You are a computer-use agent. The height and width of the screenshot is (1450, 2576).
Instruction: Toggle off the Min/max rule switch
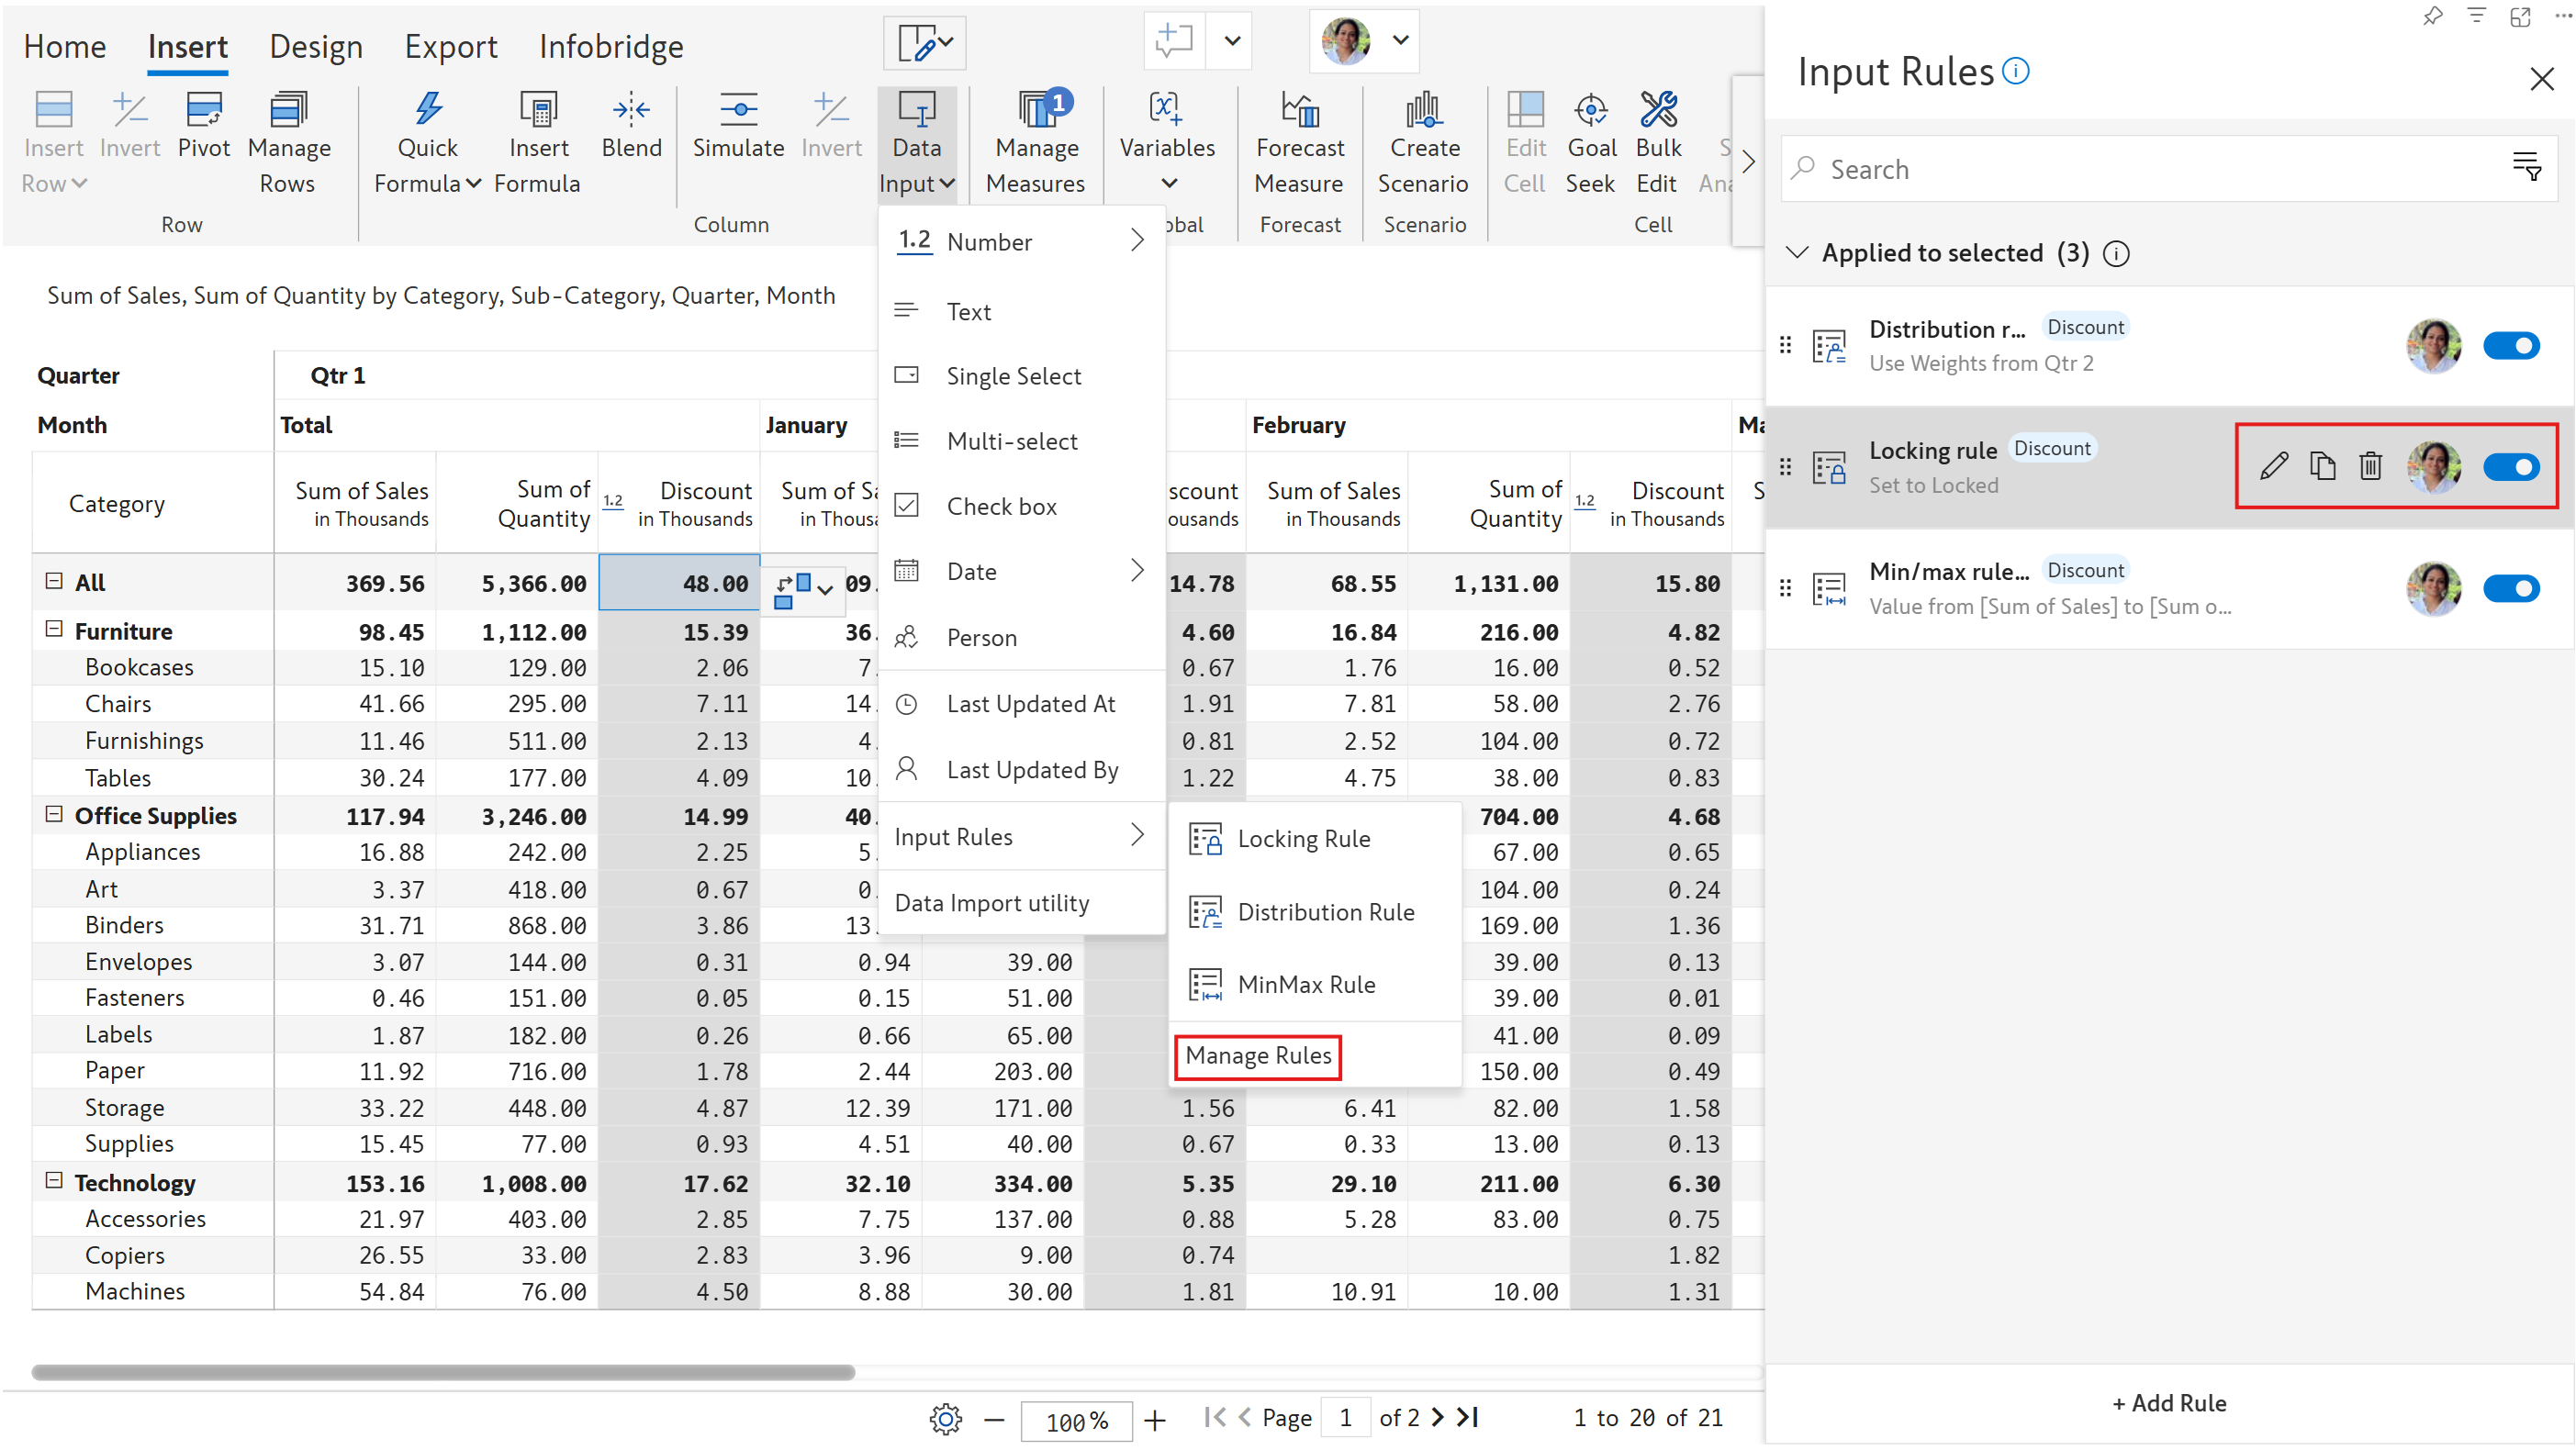coord(2510,588)
